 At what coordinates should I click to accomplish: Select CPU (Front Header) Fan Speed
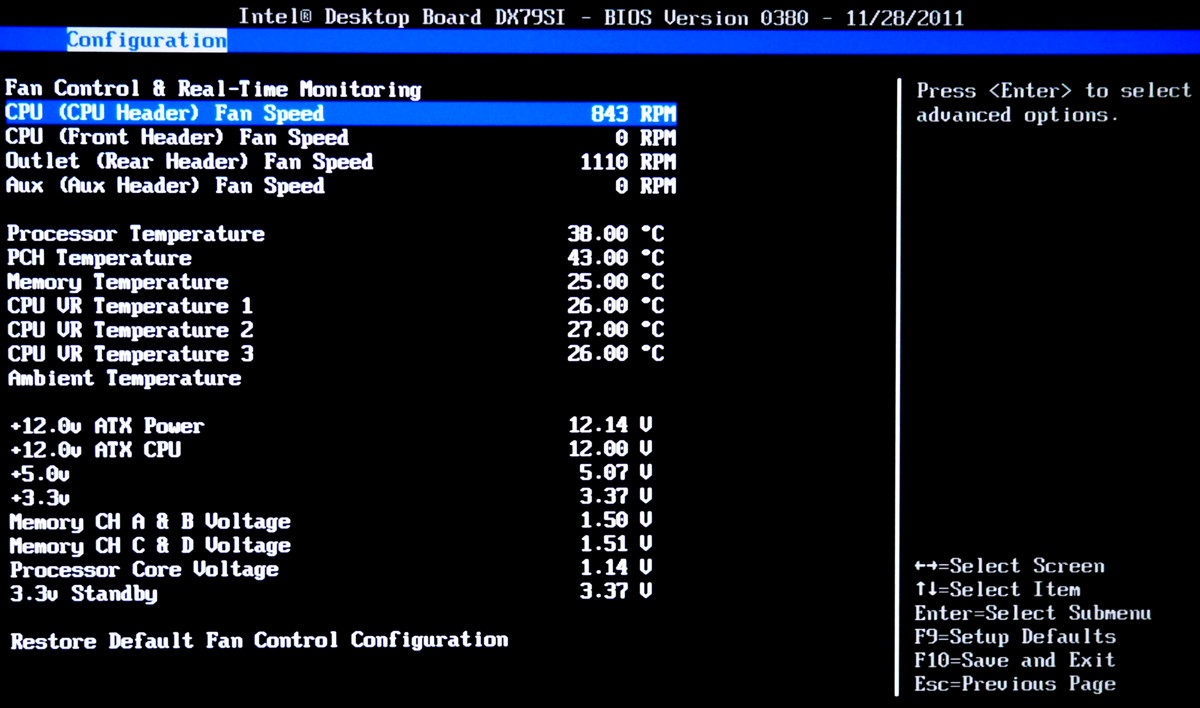coord(177,138)
